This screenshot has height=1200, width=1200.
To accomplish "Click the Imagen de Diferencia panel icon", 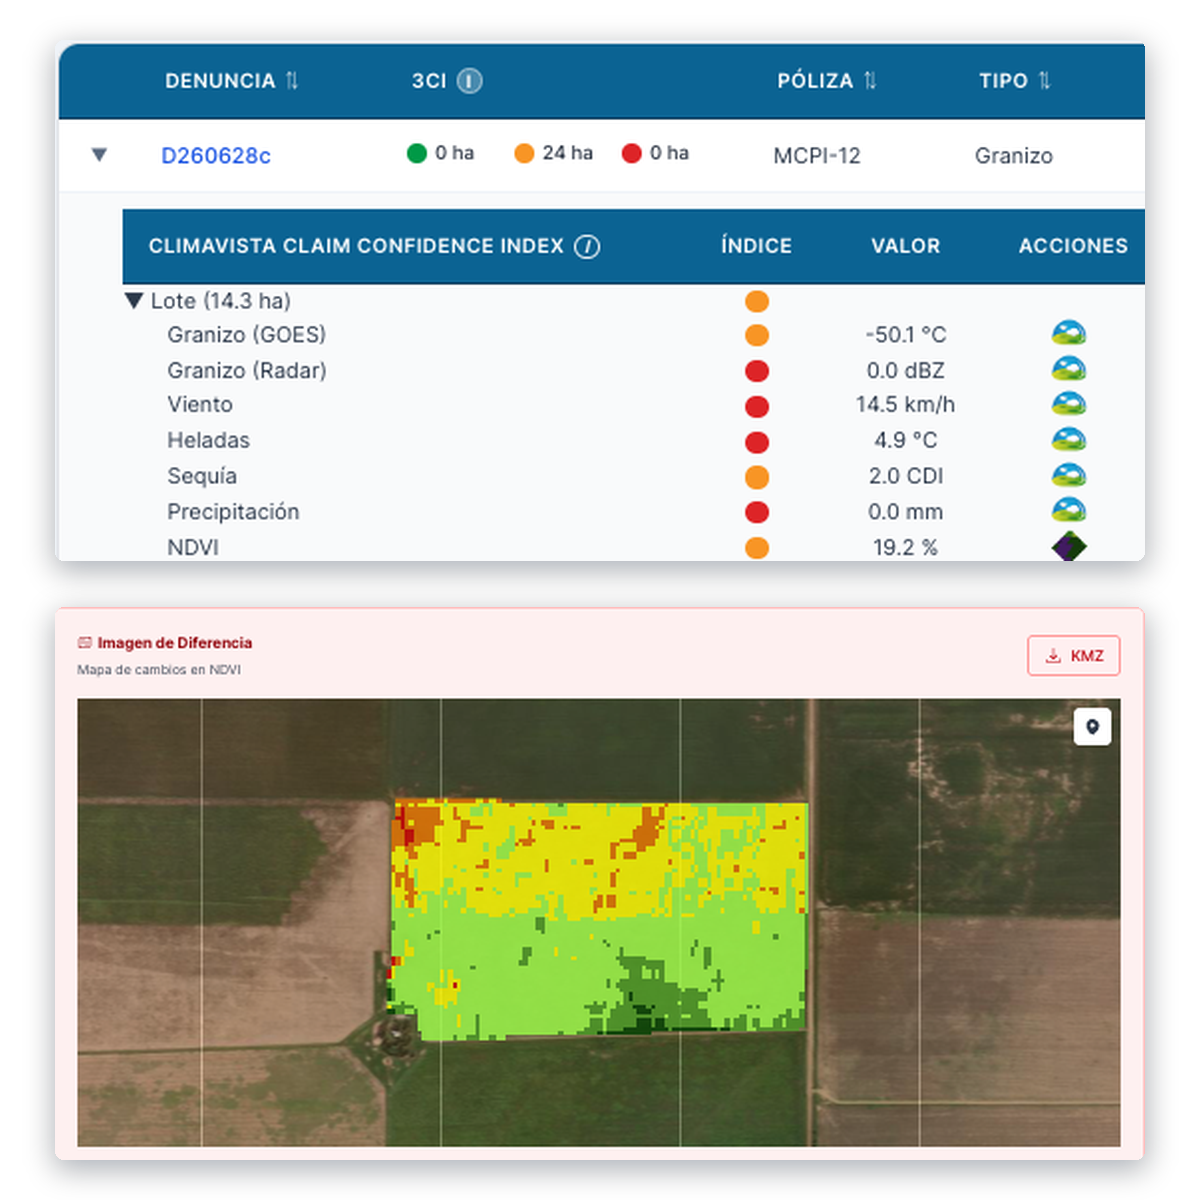I will [x=85, y=643].
